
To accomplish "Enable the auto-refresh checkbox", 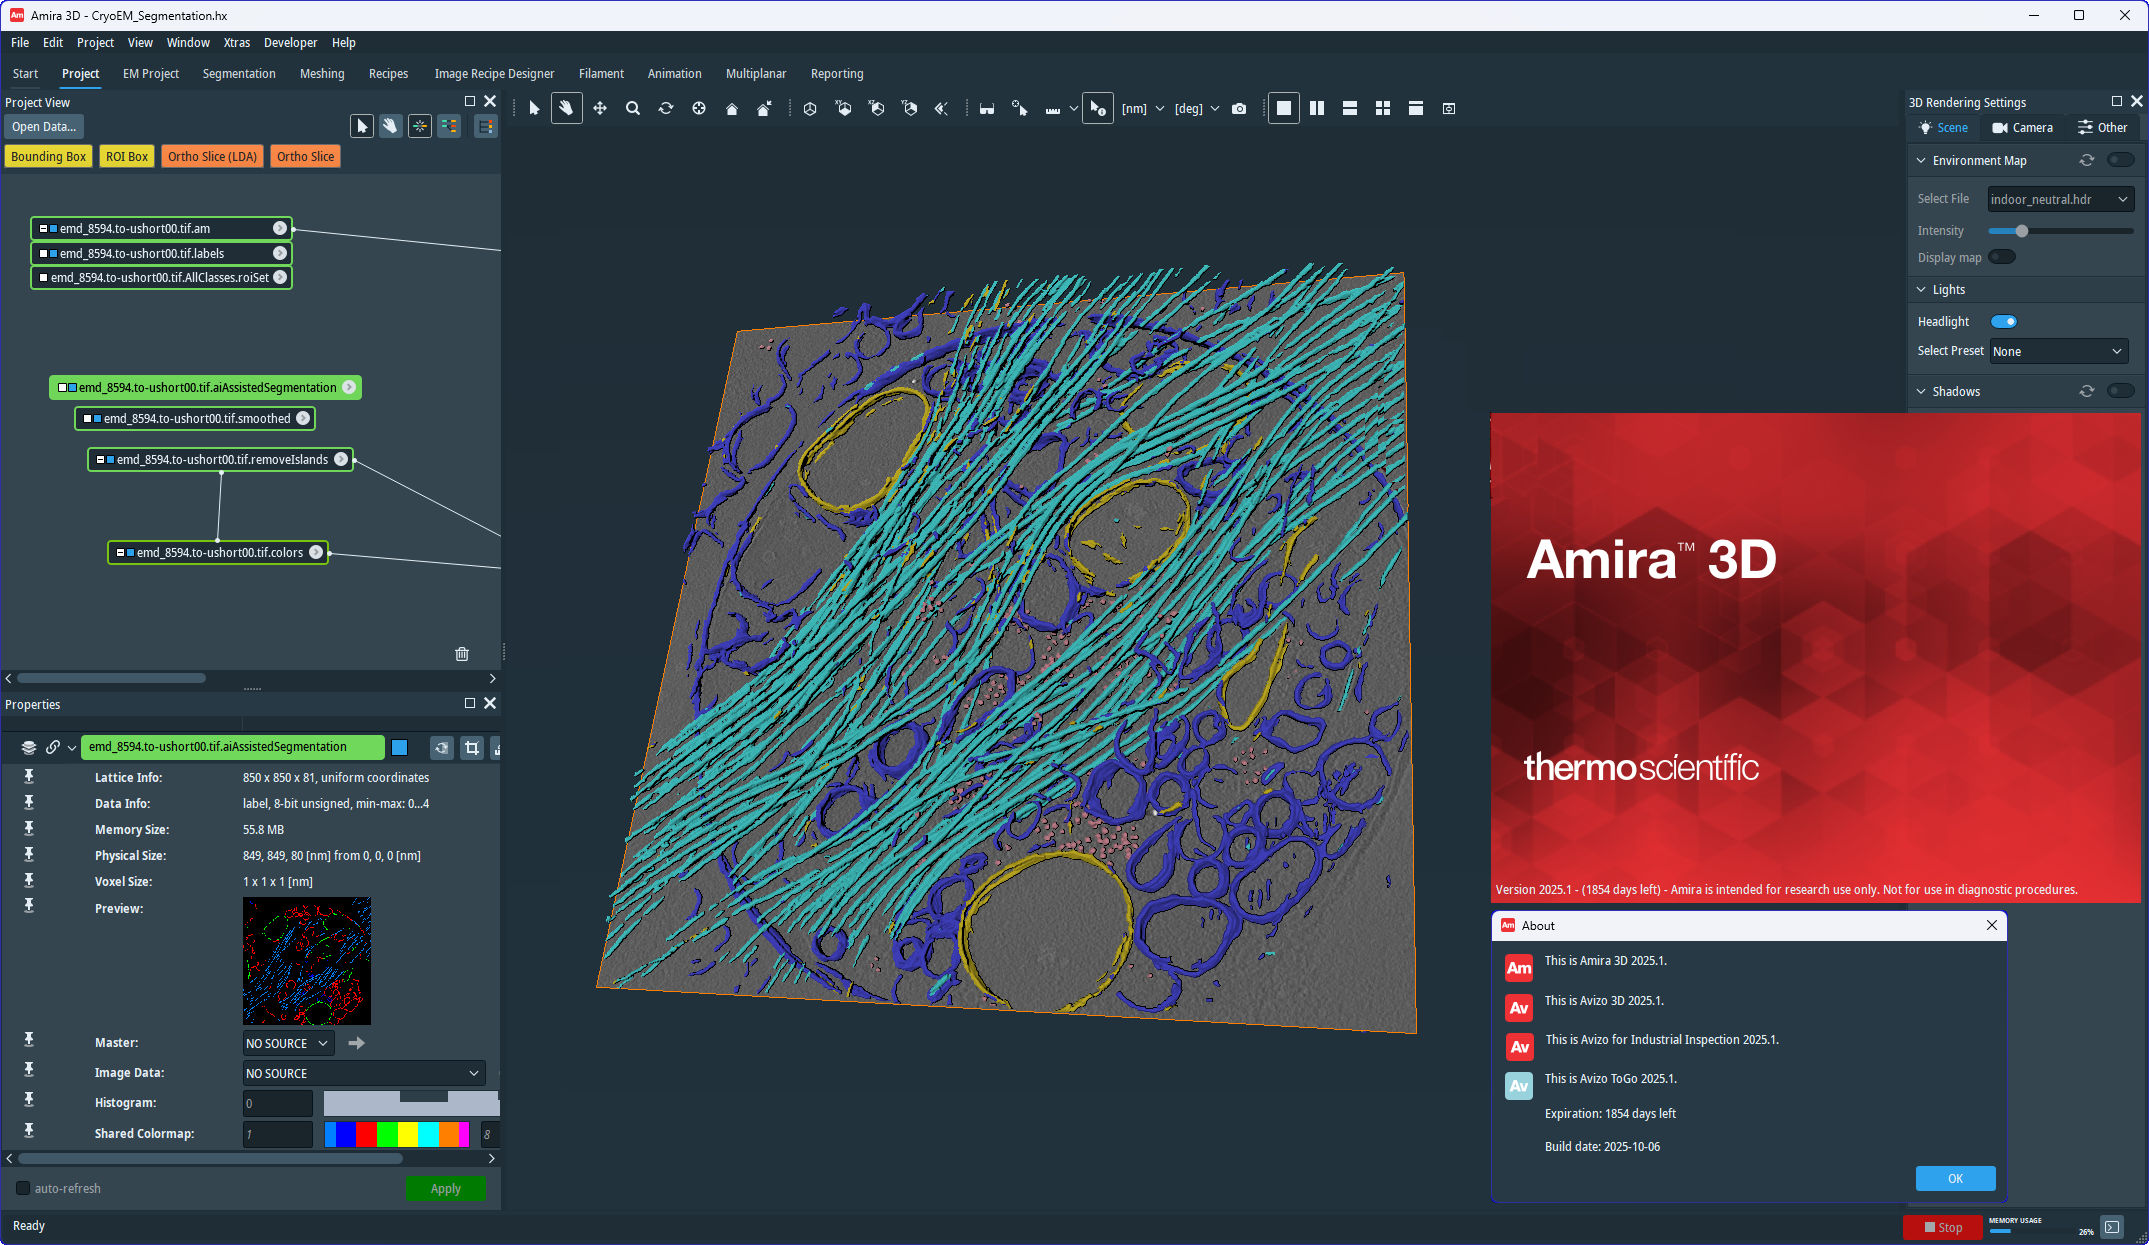I will pos(23,1188).
